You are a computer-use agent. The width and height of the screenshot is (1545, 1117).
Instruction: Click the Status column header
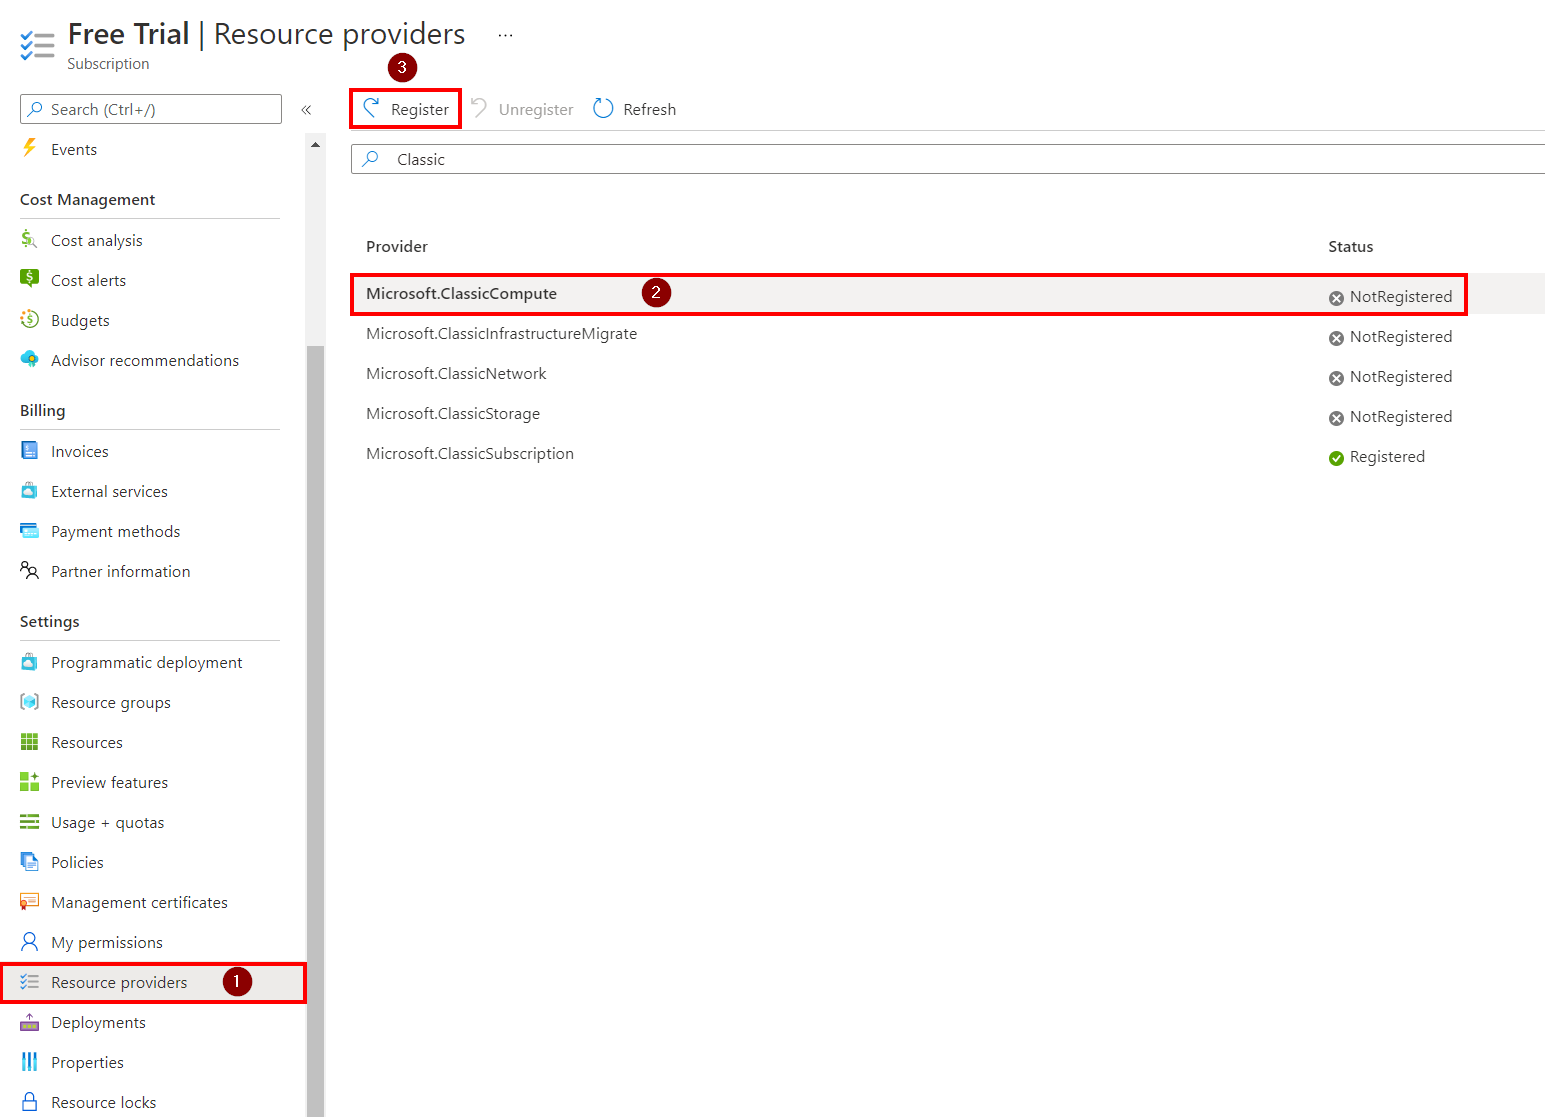pos(1350,246)
